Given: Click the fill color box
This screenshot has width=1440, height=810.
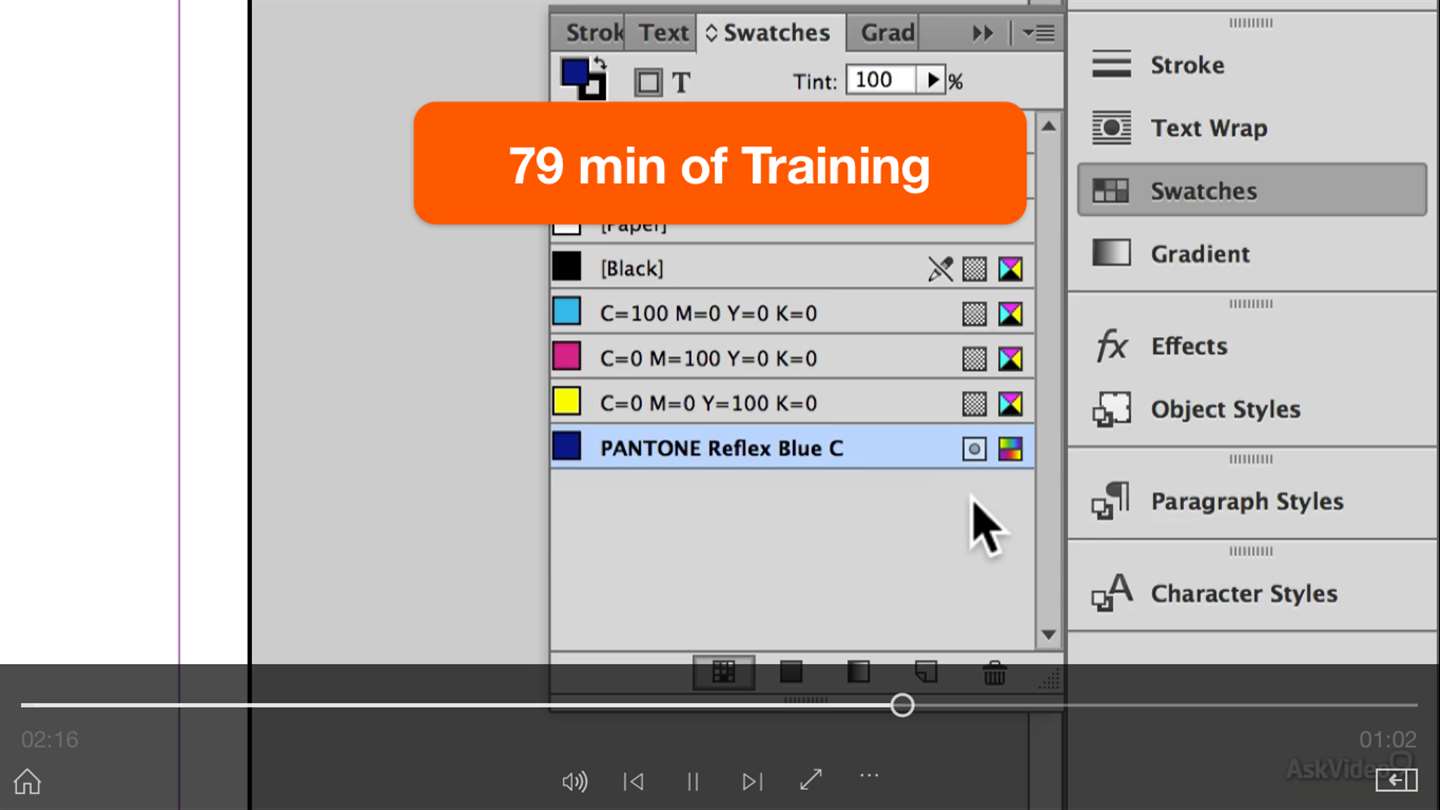Looking at the screenshot, I should click(575, 73).
